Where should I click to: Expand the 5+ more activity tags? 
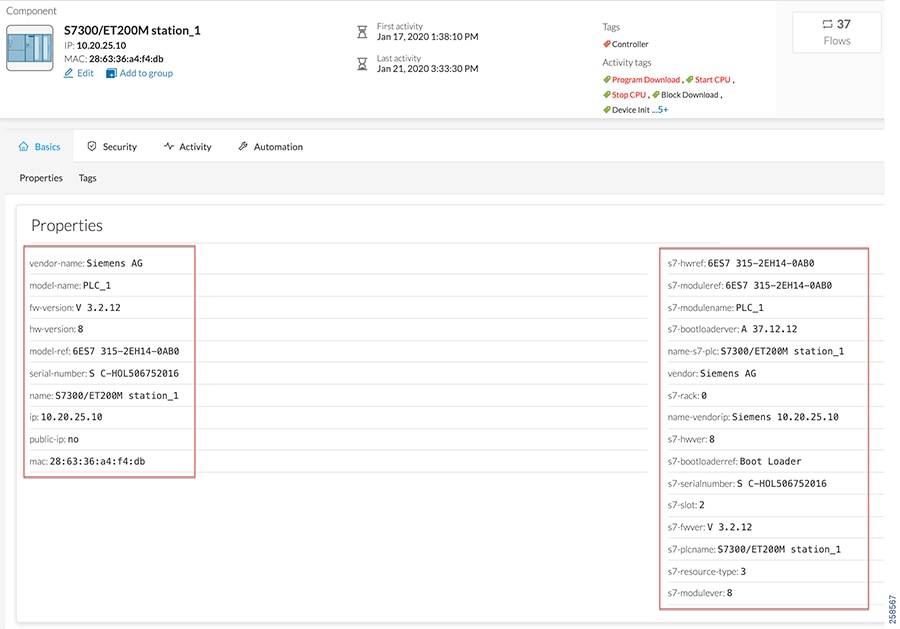[x=660, y=110]
